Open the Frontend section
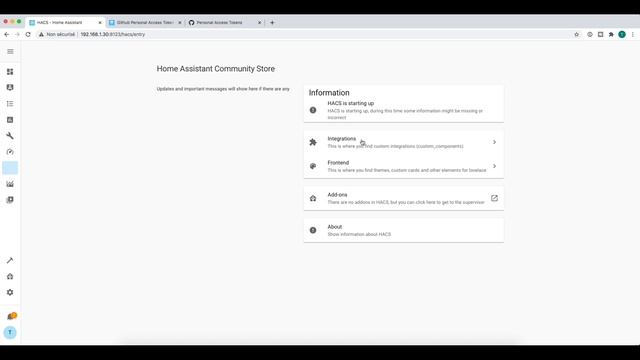This screenshot has height=360, width=640. [404, 166]
